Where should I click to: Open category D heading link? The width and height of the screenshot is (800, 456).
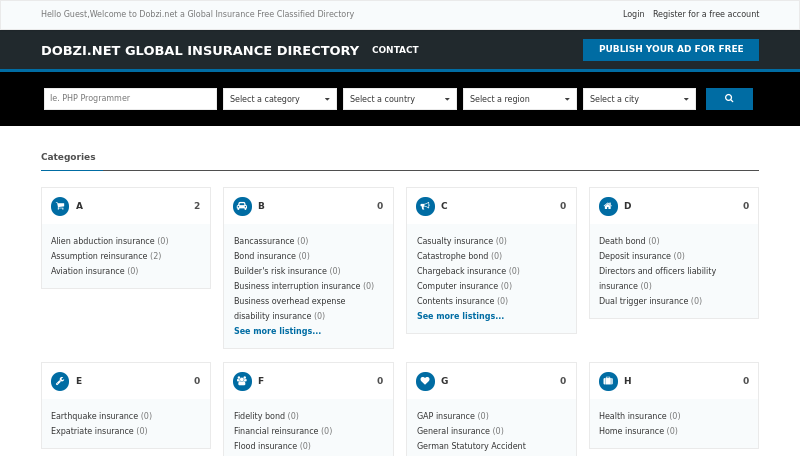tap(628, 206)
